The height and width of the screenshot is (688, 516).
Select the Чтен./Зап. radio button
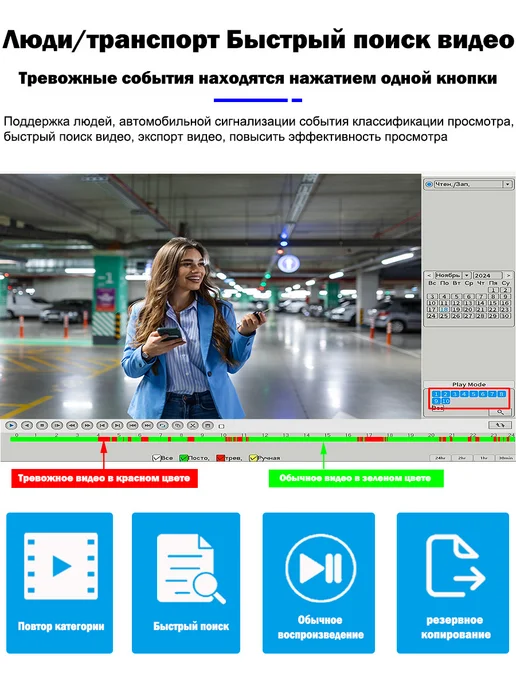click(429, 184)
